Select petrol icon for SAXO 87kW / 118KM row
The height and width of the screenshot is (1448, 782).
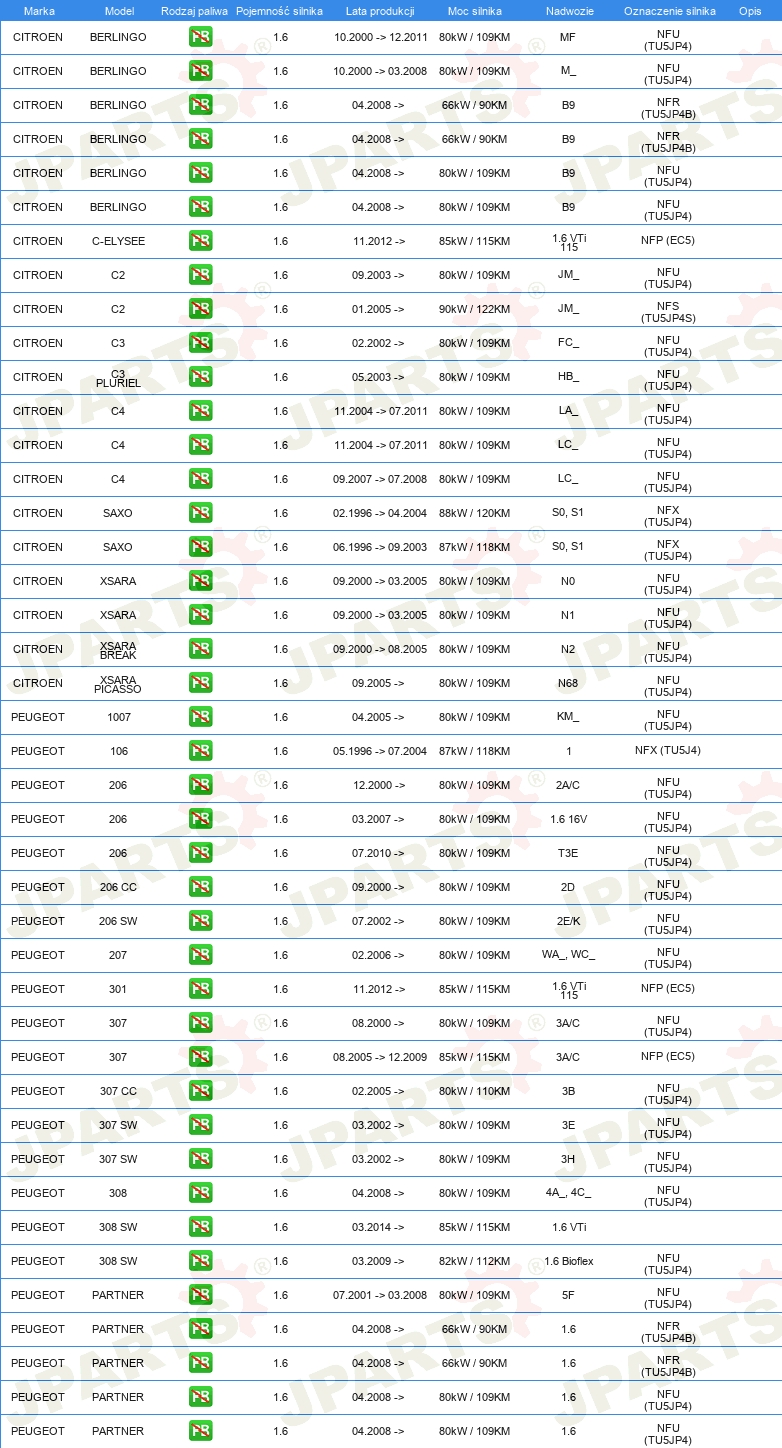(x=200, y=547)
